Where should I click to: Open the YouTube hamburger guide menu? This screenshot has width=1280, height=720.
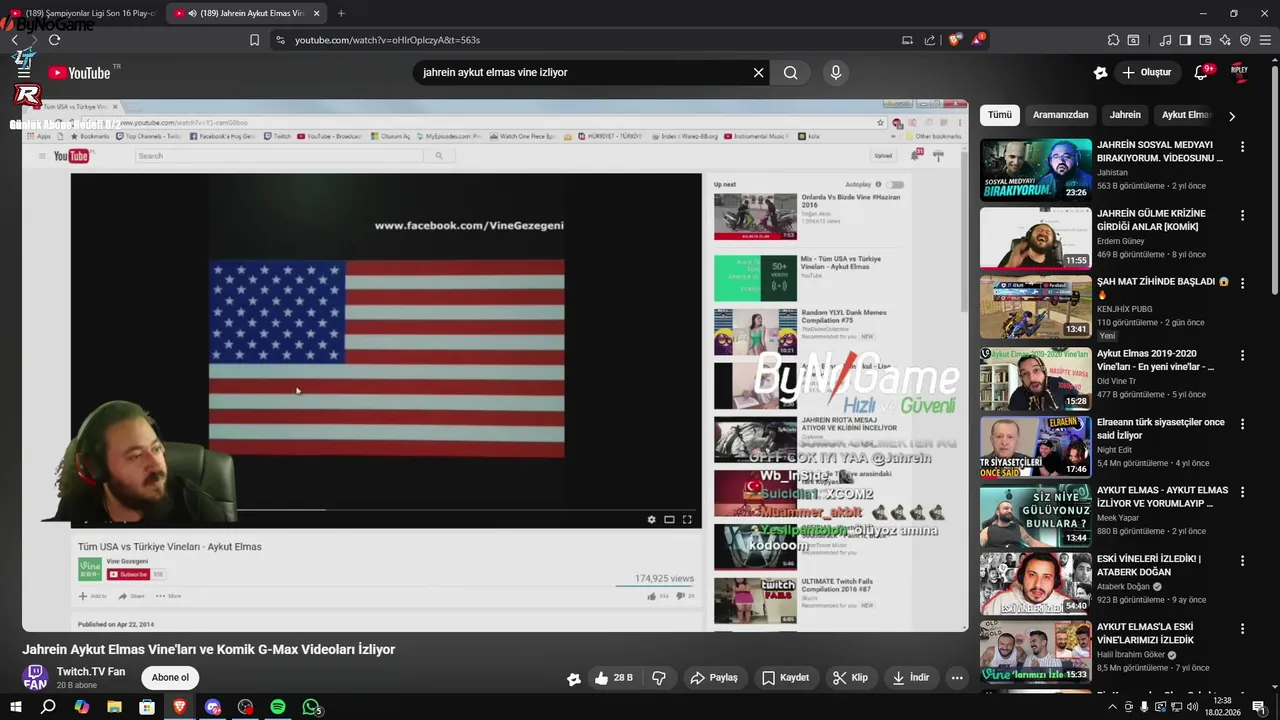[24, 73]
